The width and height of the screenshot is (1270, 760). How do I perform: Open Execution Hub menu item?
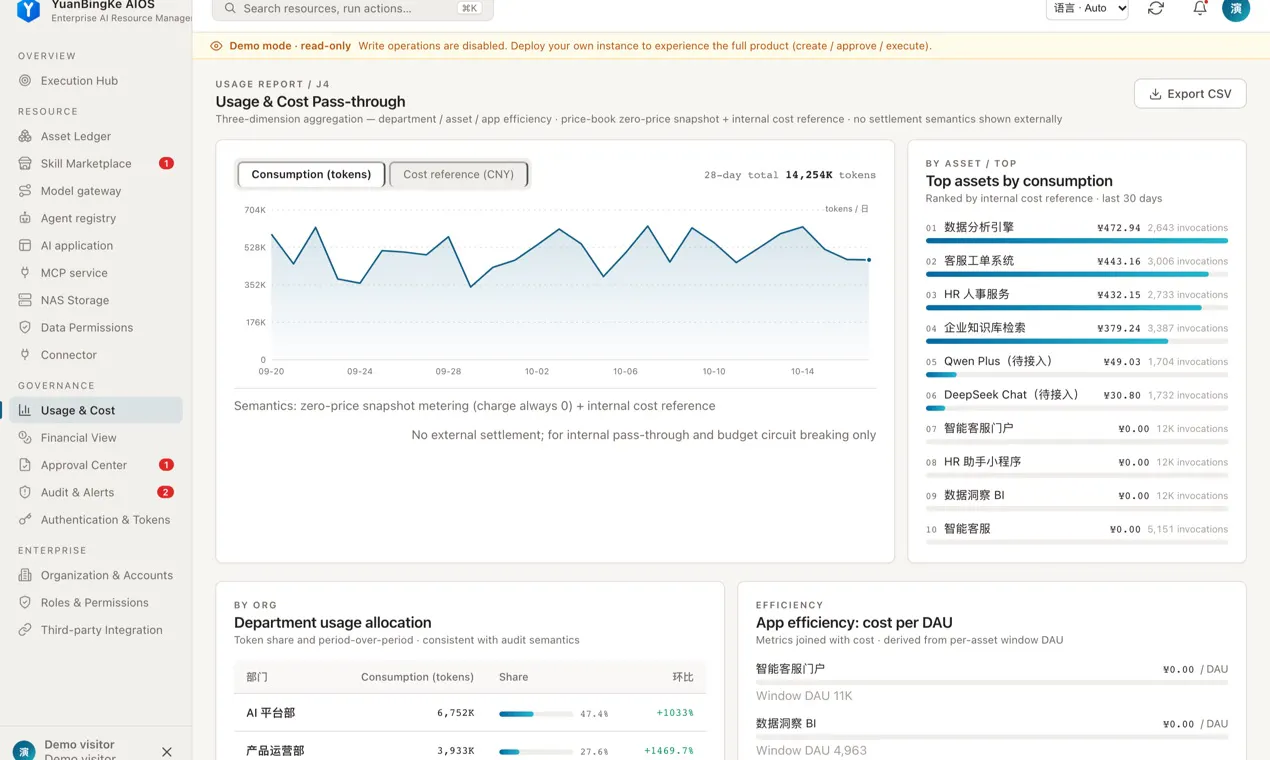coord(96,81)
